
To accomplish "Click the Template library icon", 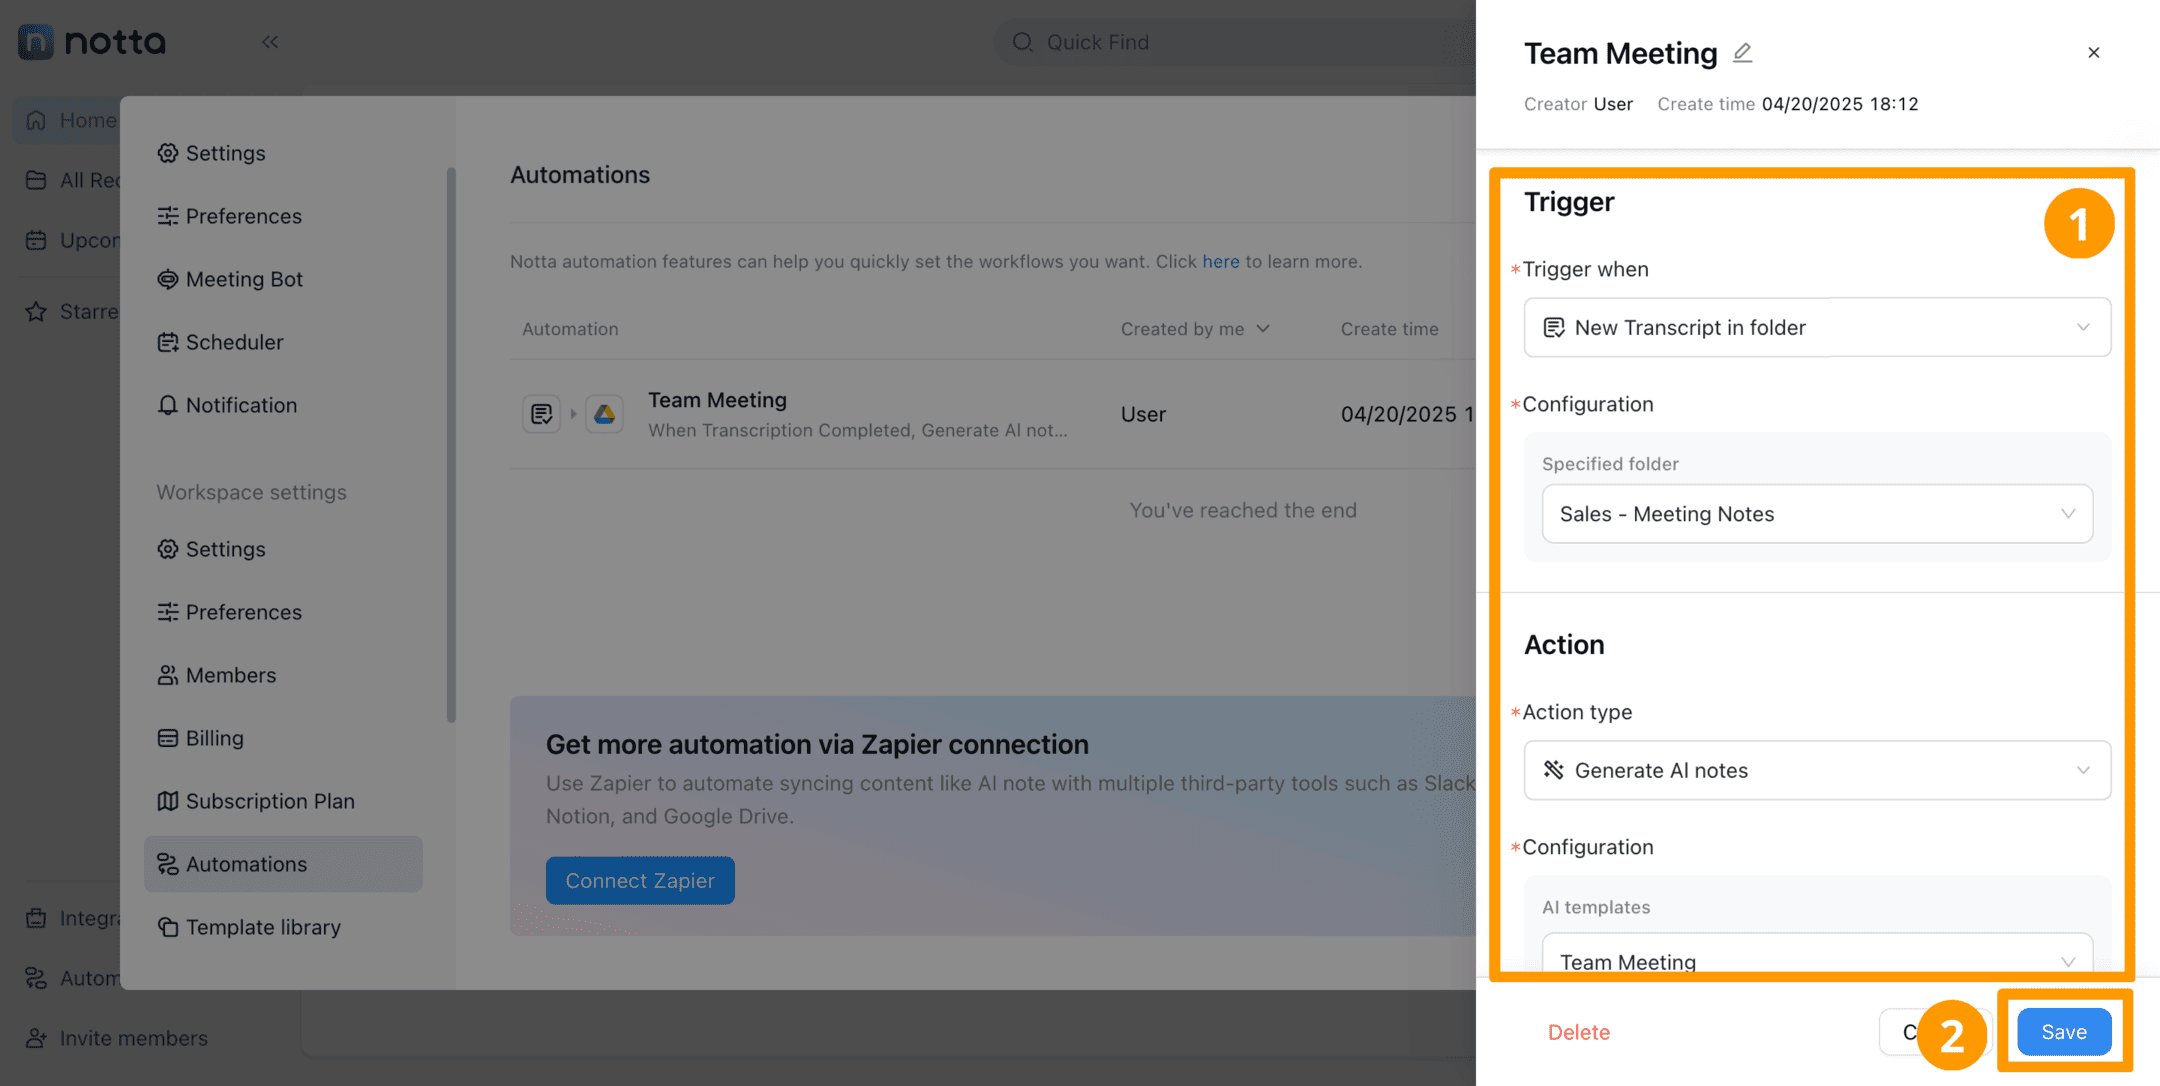I will tap(168, 927).
